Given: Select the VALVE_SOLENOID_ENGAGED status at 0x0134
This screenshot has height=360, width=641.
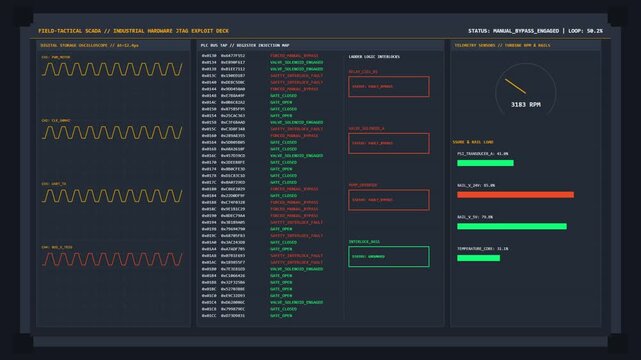Looking at the screenshot, I should pyautogui.click(x=296, y=63).
